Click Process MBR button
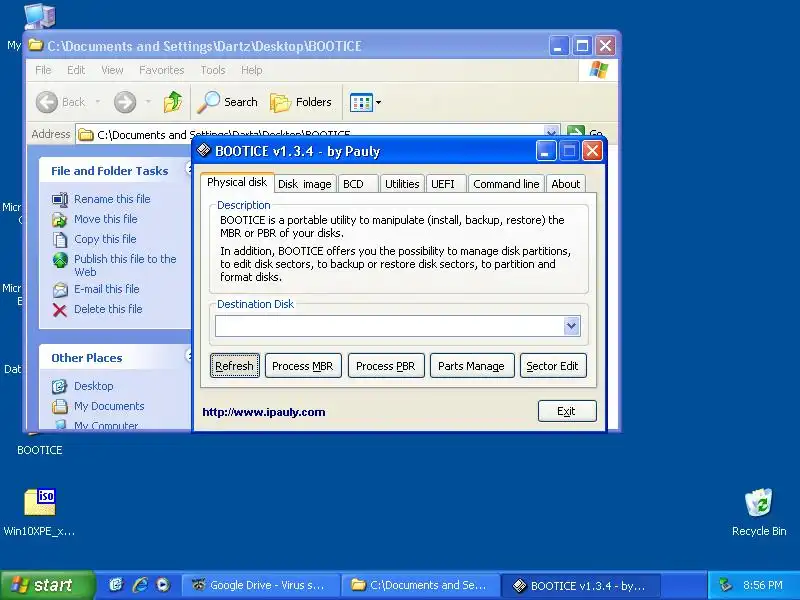The height and width of the screenshot is (600, 800). (303, 366)
